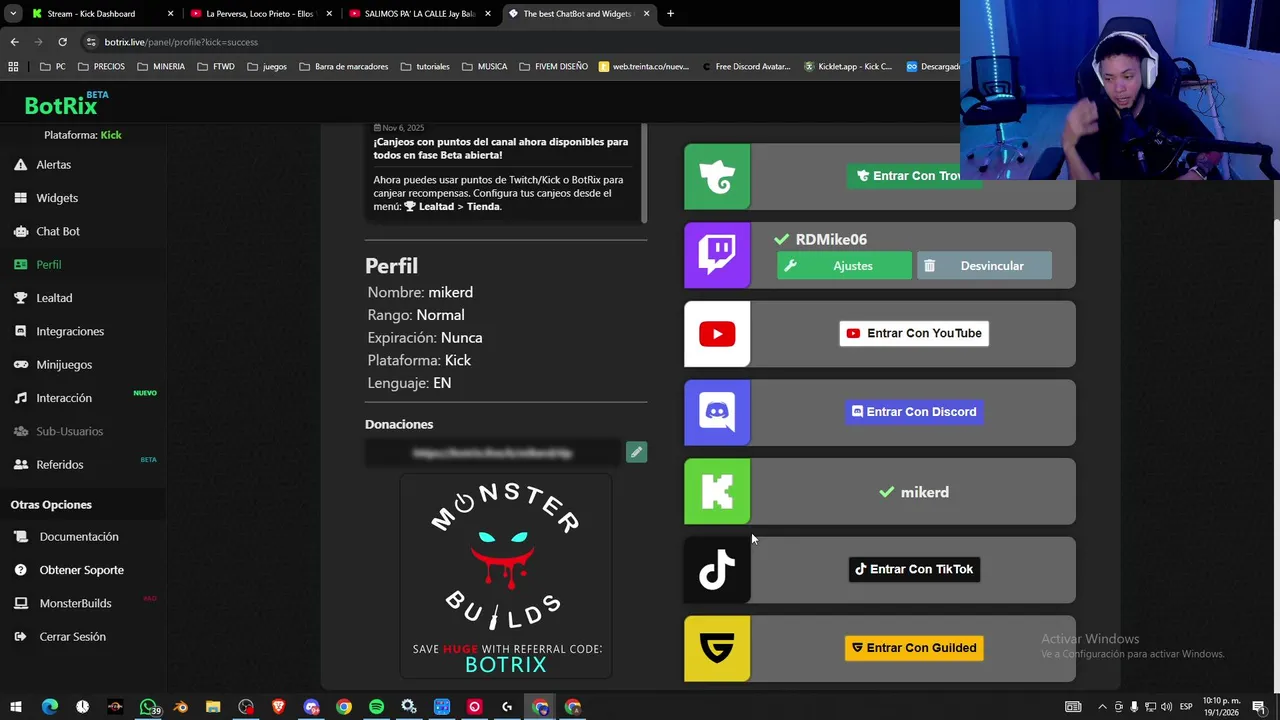Unlink Twitch with Desvincular button

point(984,266)
